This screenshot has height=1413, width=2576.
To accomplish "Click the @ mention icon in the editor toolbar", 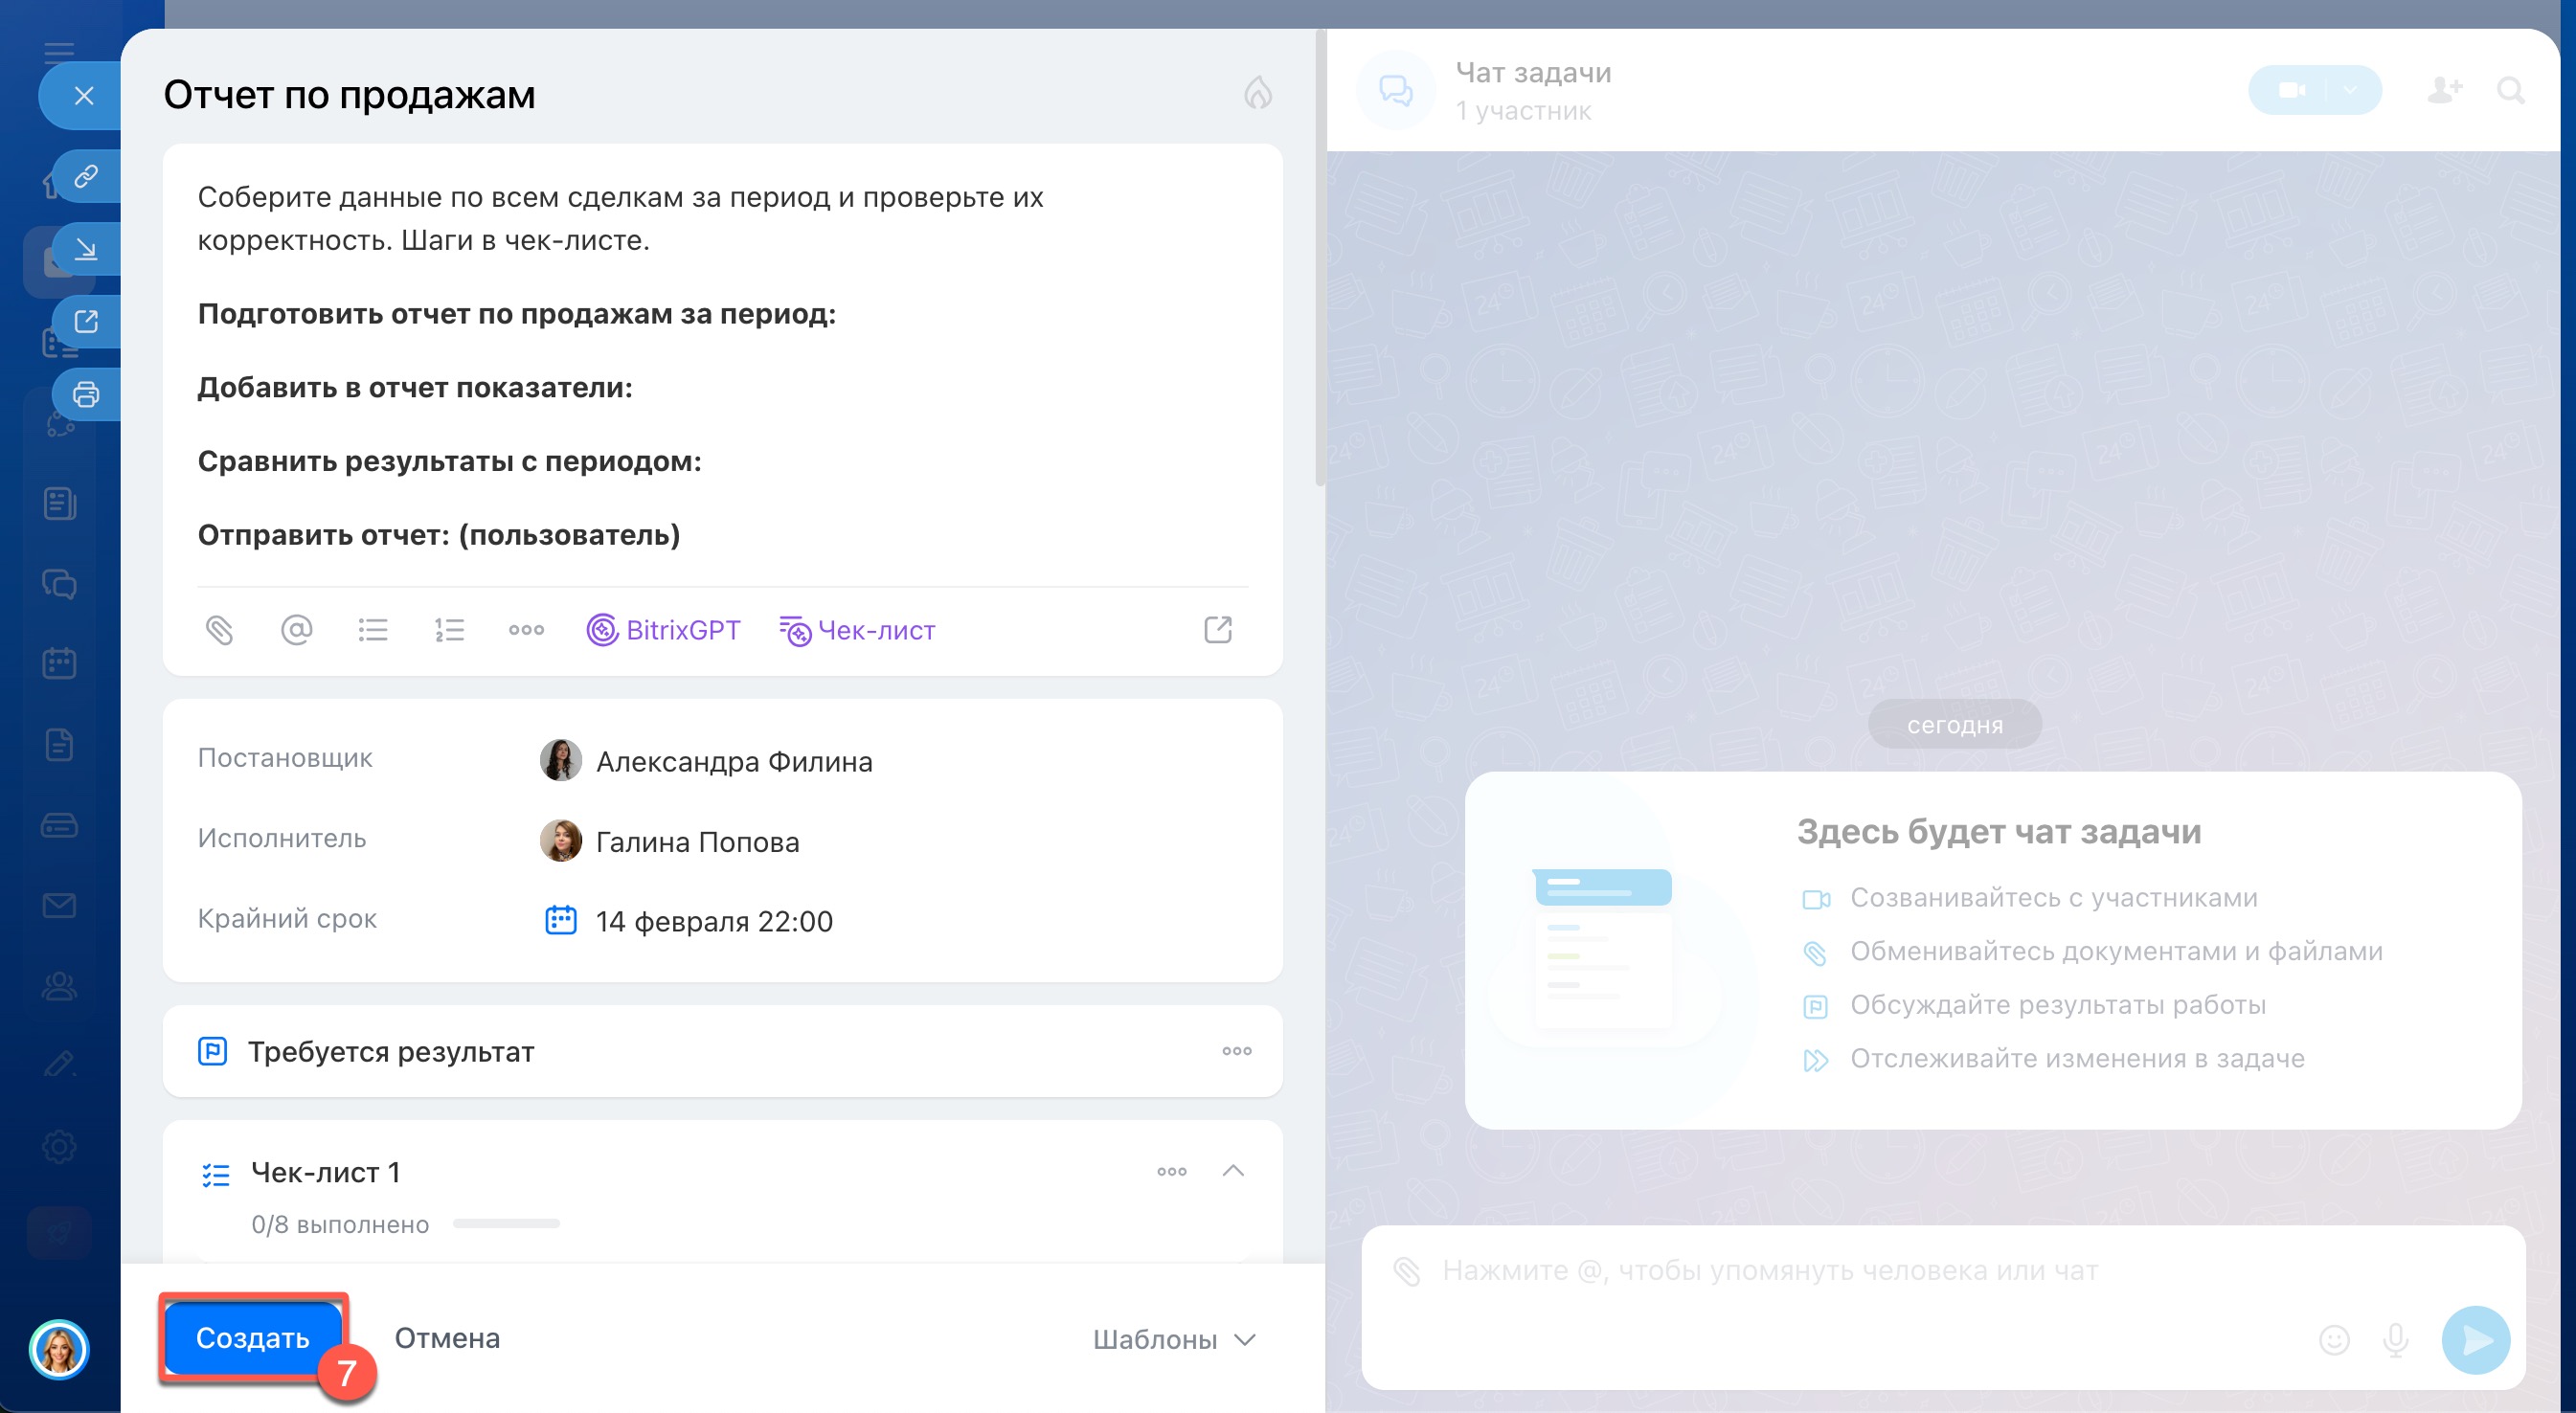I will [x=296, y=630].
